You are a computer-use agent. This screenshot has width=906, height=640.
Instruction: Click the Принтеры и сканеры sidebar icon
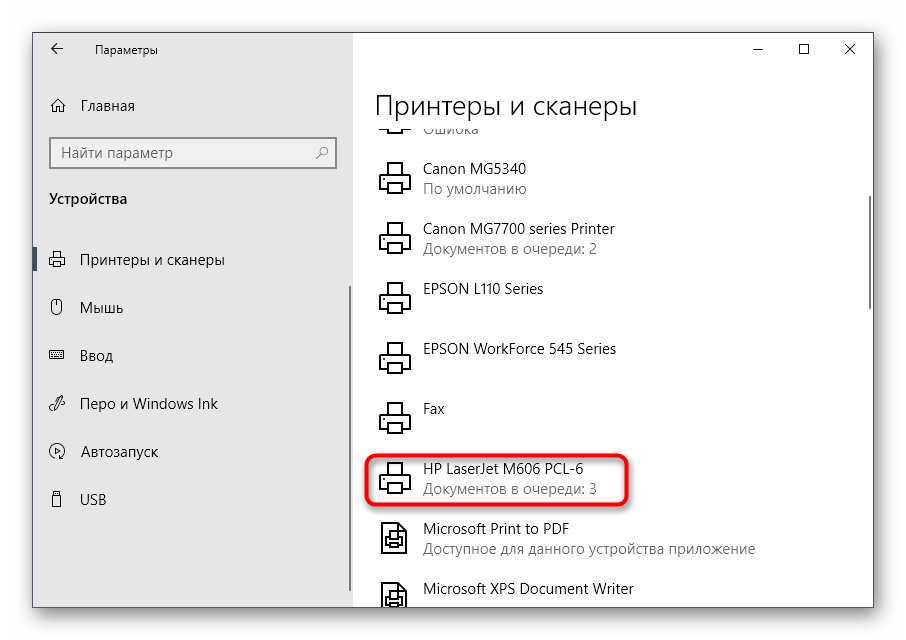point(57,259)
